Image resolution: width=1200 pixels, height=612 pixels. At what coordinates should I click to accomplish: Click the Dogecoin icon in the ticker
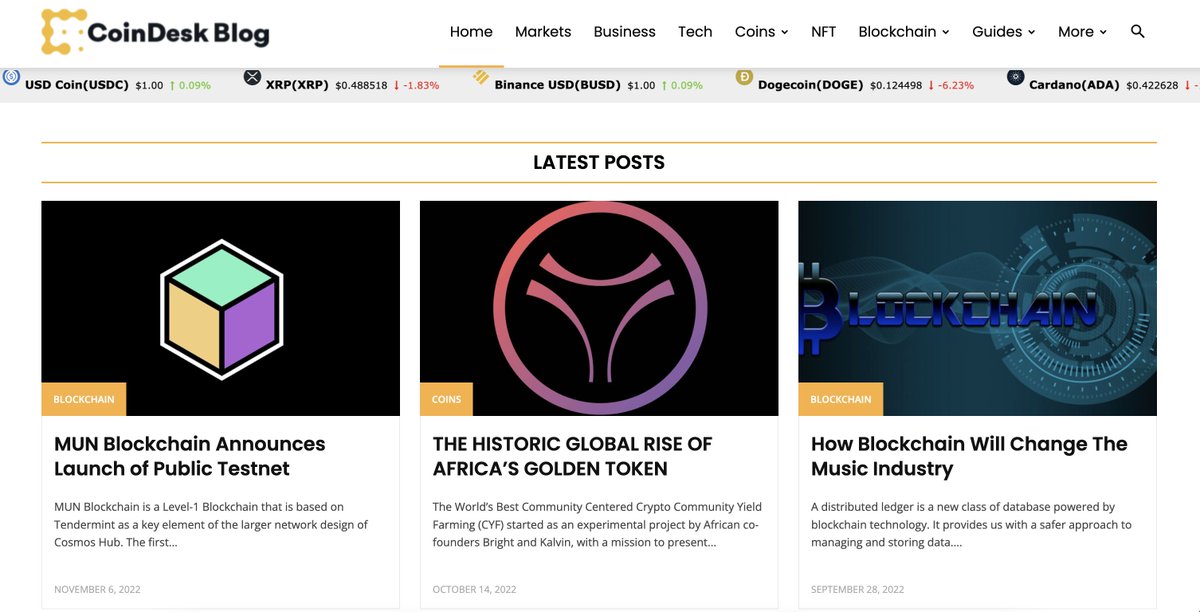(x=743, y=76)
